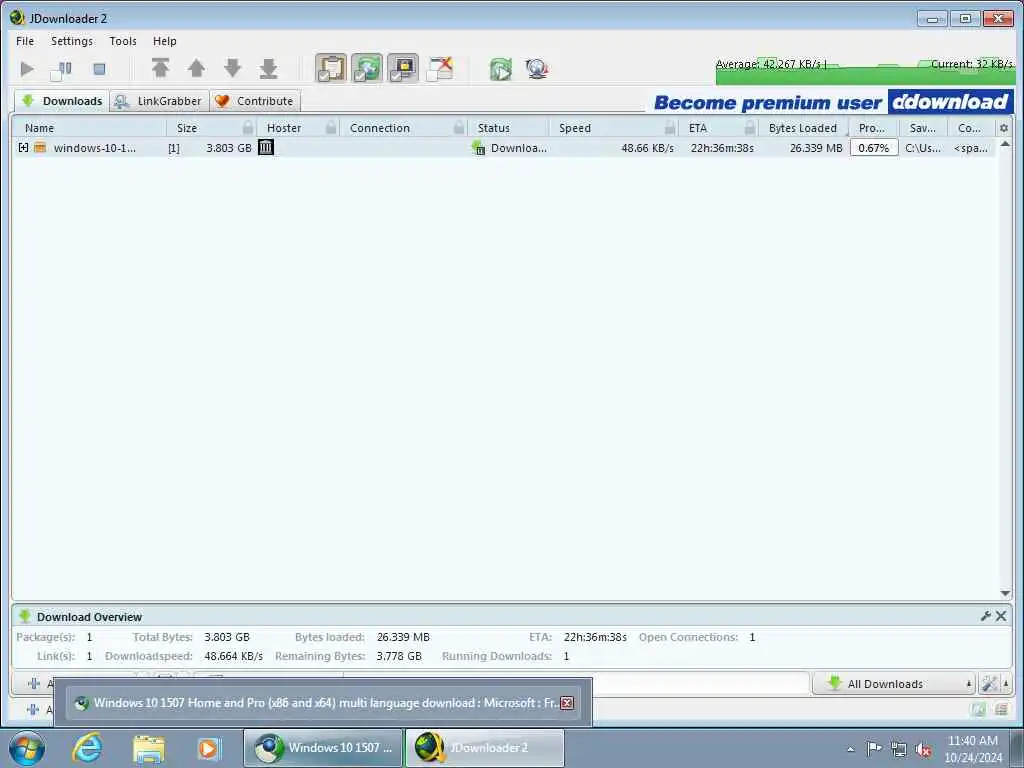The height and width of the screenshot is (768, 1024).
Task: Move selection to bottom with the bottom arrow
Action: [268, 68]
